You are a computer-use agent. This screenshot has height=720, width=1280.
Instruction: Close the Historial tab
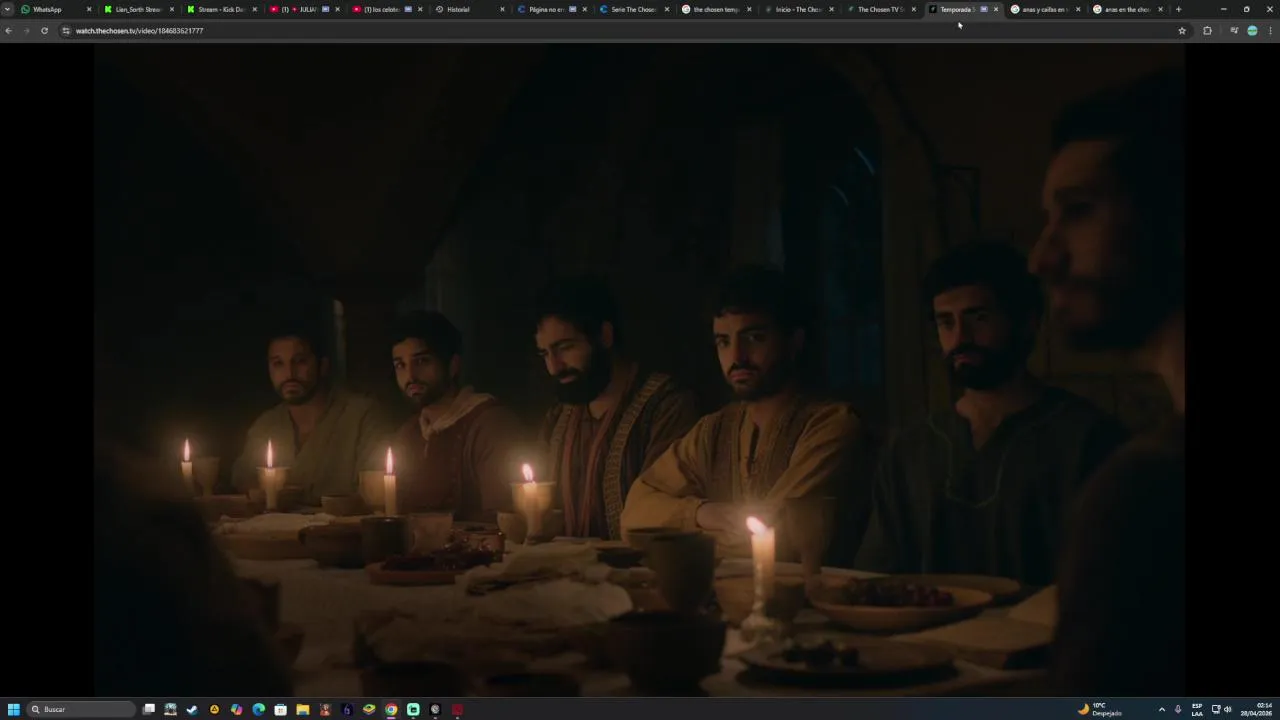point(502,9)
